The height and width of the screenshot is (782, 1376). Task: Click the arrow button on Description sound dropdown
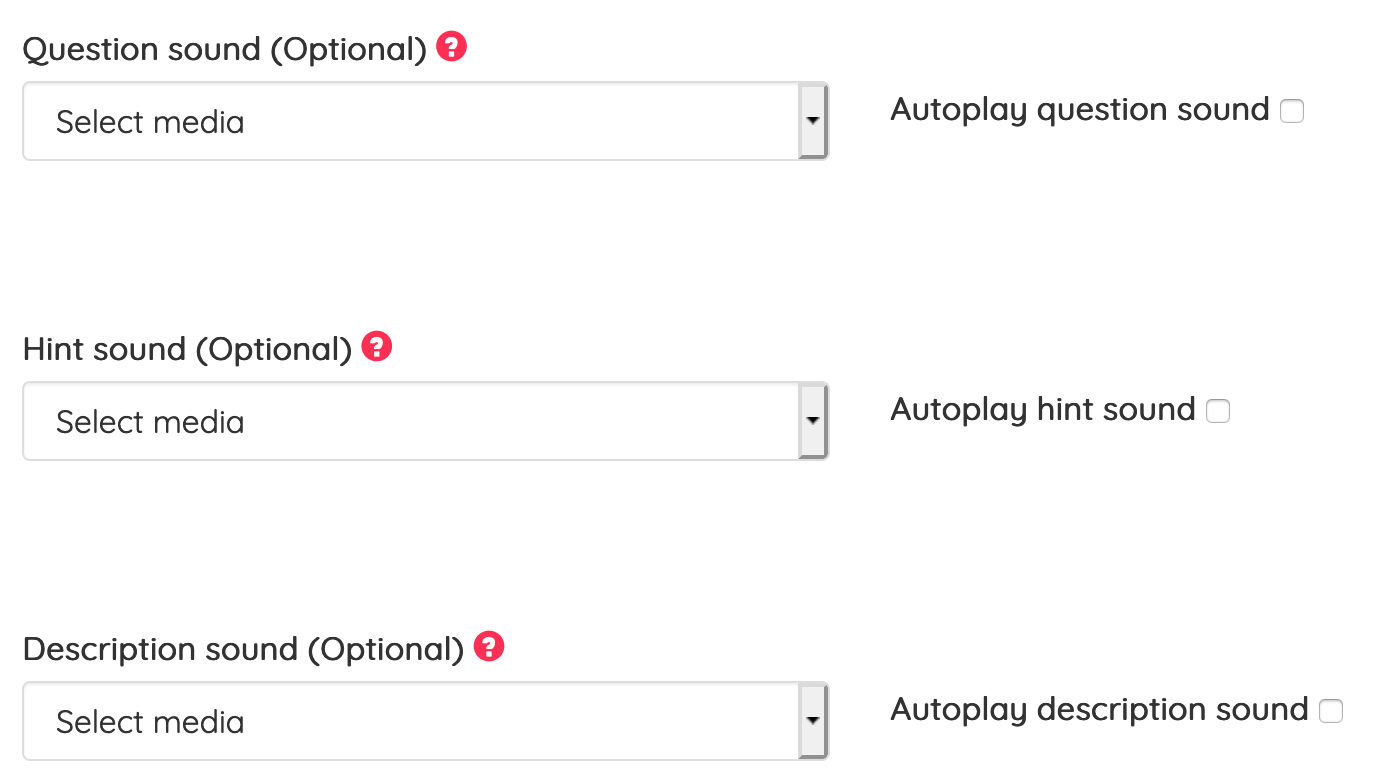tap(813, 722)
